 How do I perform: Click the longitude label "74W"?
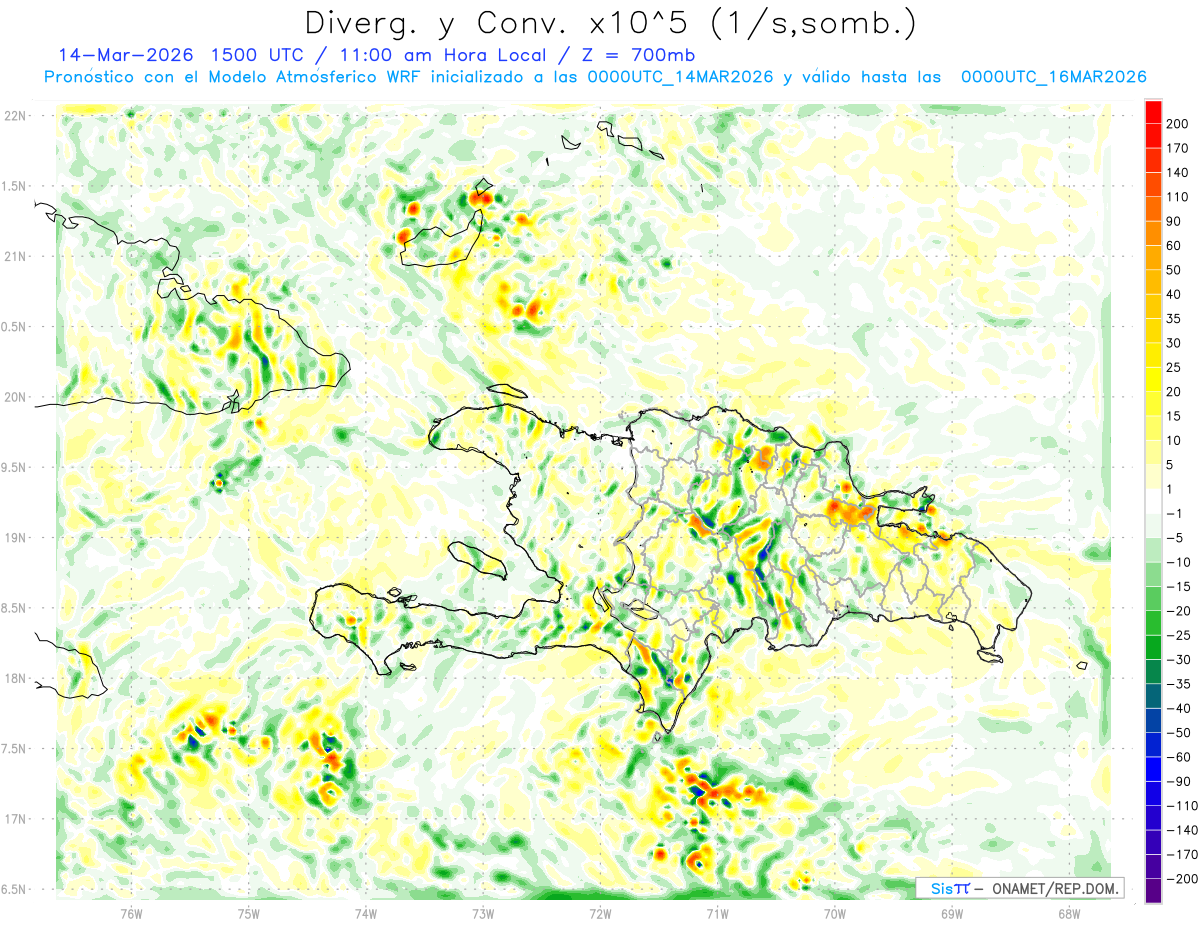(x=366, y=913)
